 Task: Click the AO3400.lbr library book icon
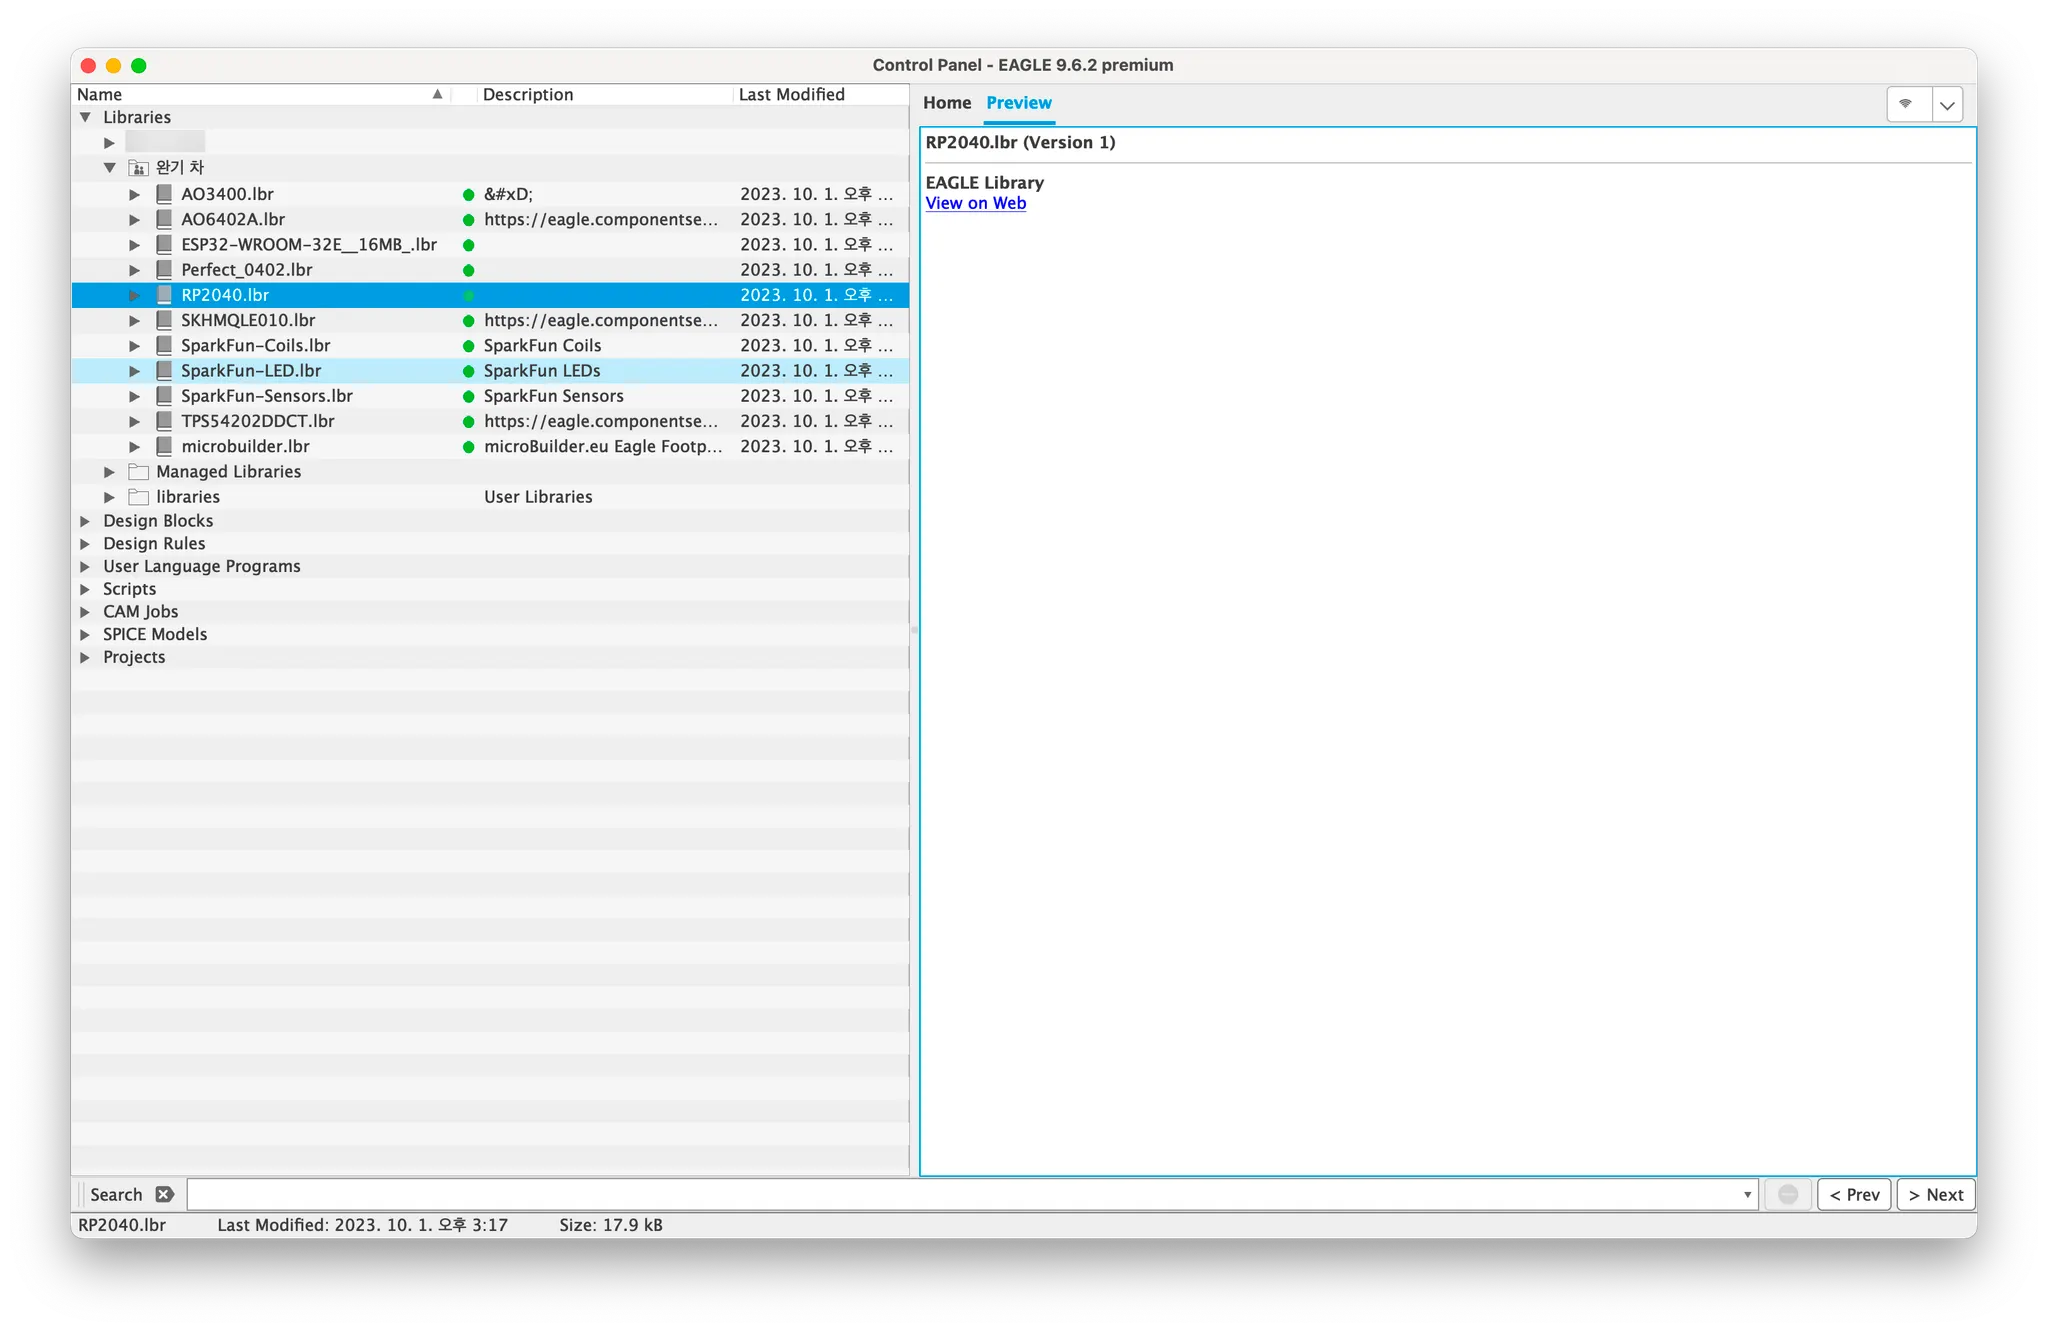[164, 194]
